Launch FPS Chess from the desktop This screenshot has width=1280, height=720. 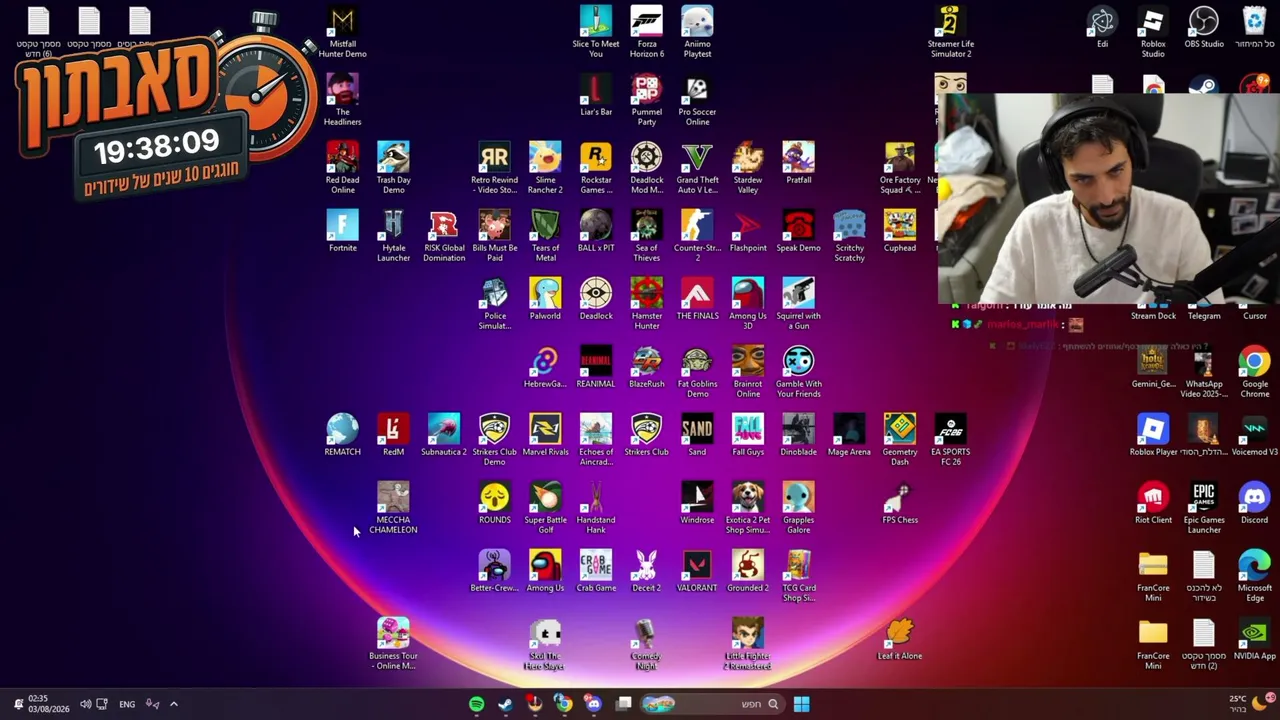tap(900, 503)
